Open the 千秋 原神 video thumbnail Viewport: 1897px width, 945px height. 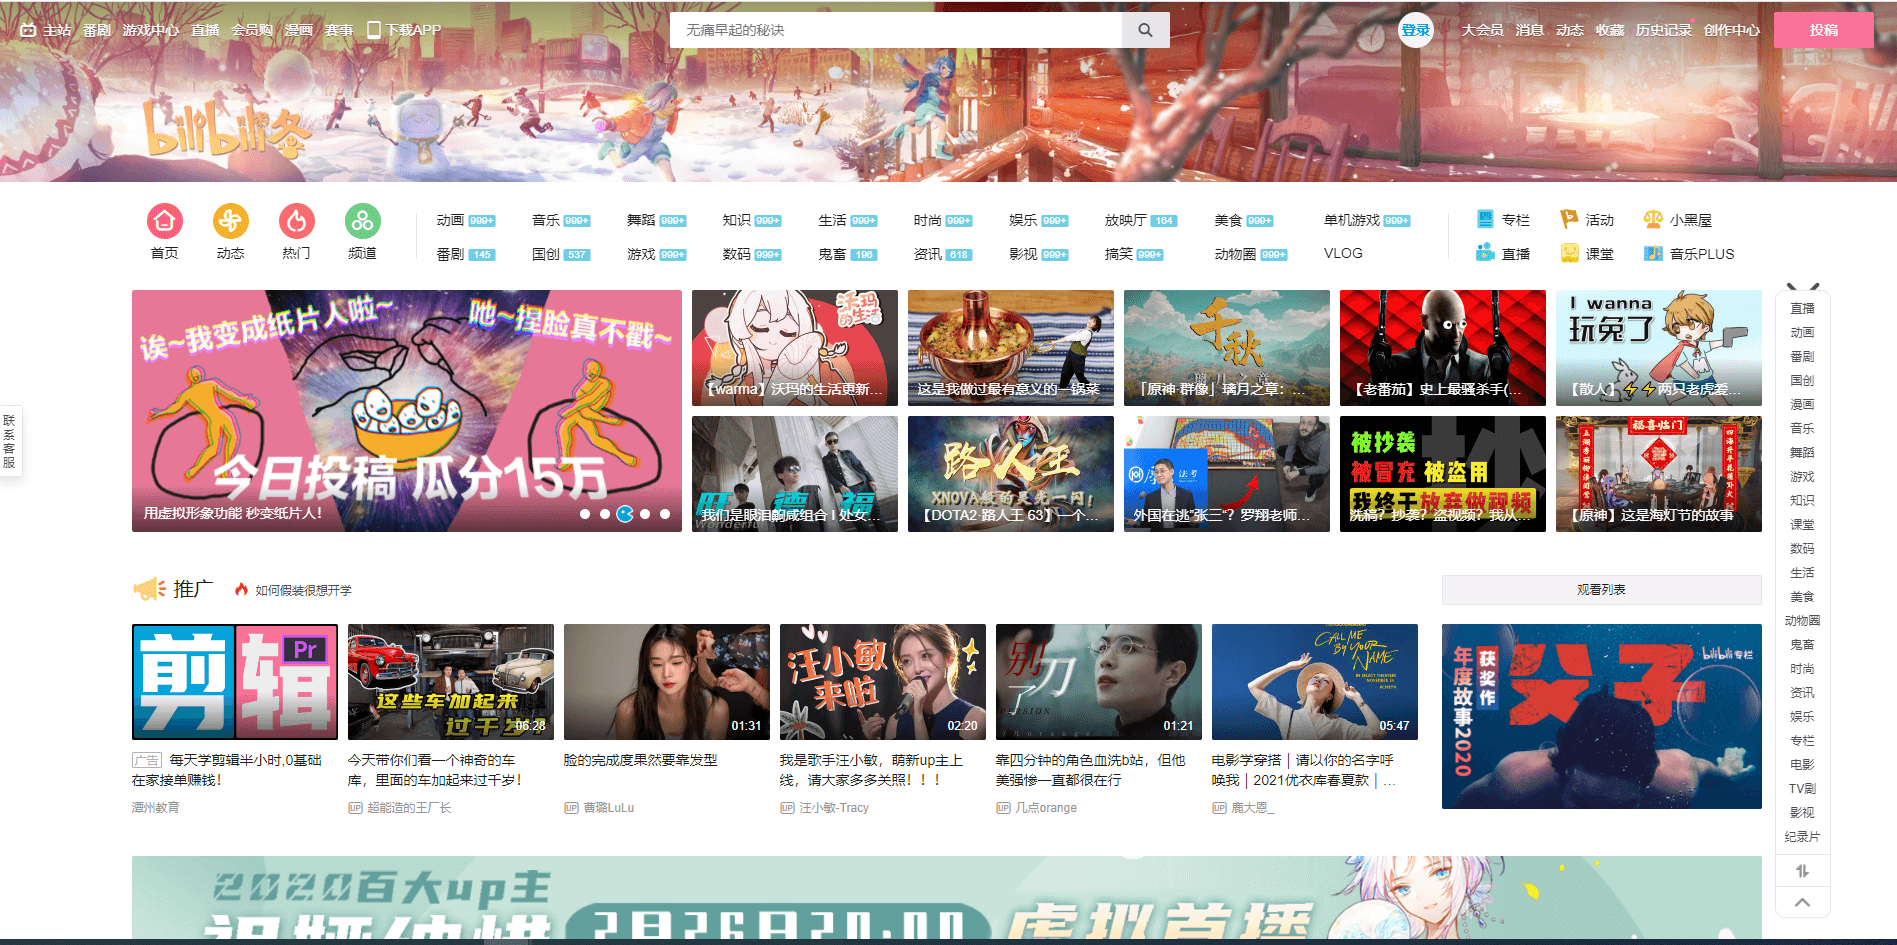point(1227,348)
